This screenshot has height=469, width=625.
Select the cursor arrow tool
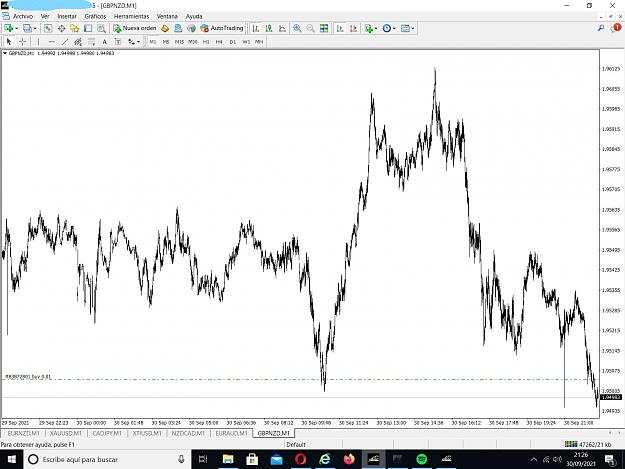(x=9, y=41)
